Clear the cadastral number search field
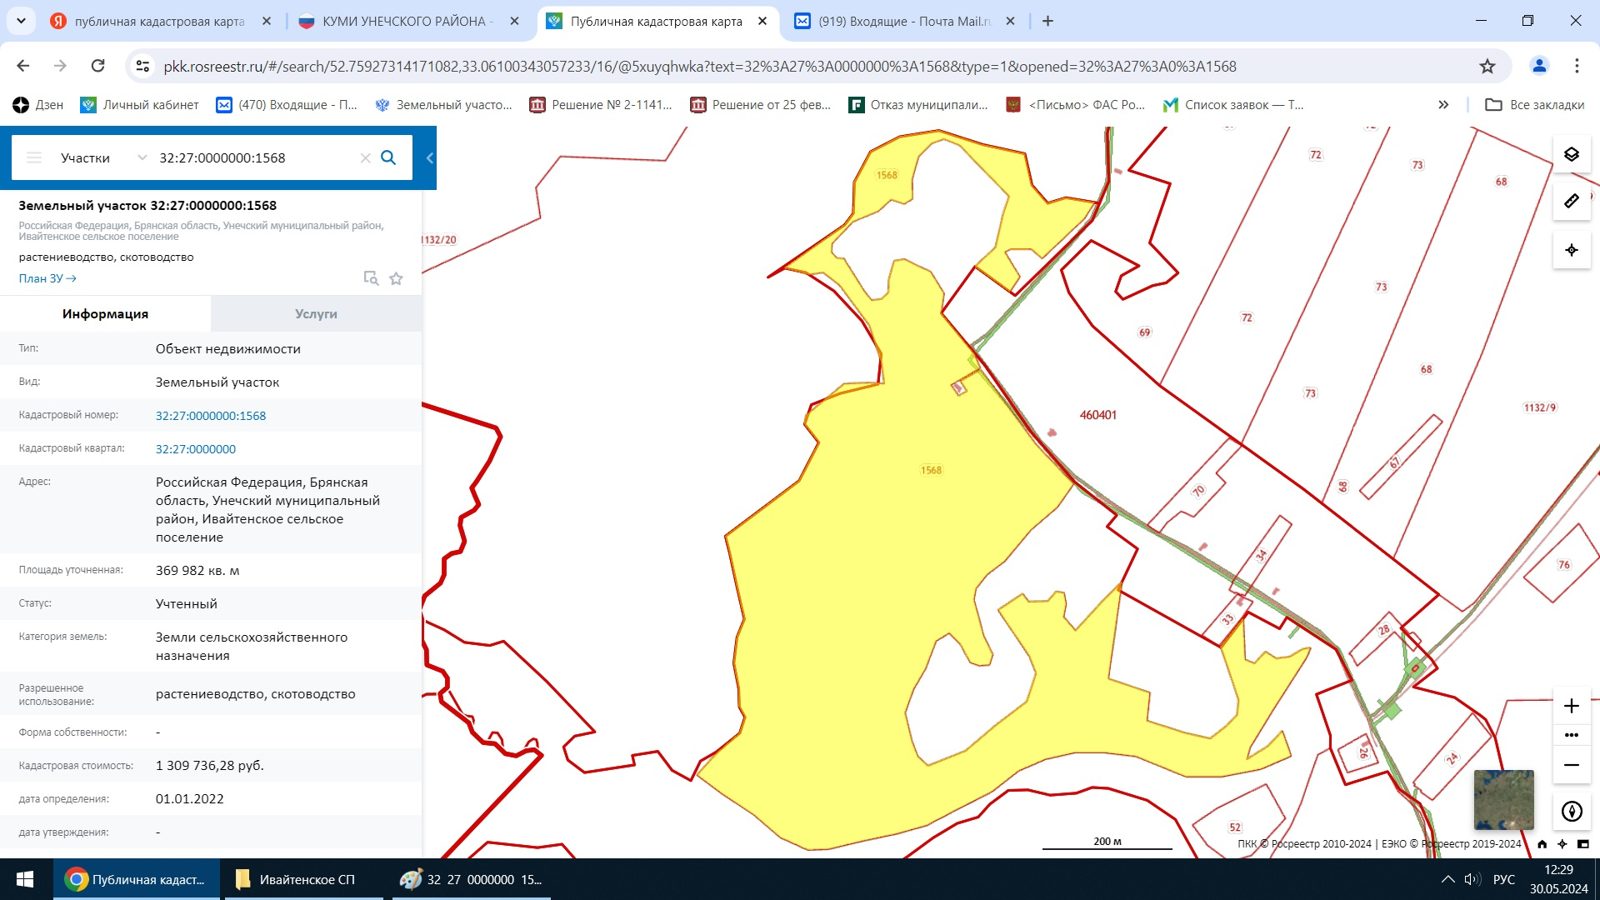The height and width of the screenshot is (900, 1600). (x=365, y=158)
